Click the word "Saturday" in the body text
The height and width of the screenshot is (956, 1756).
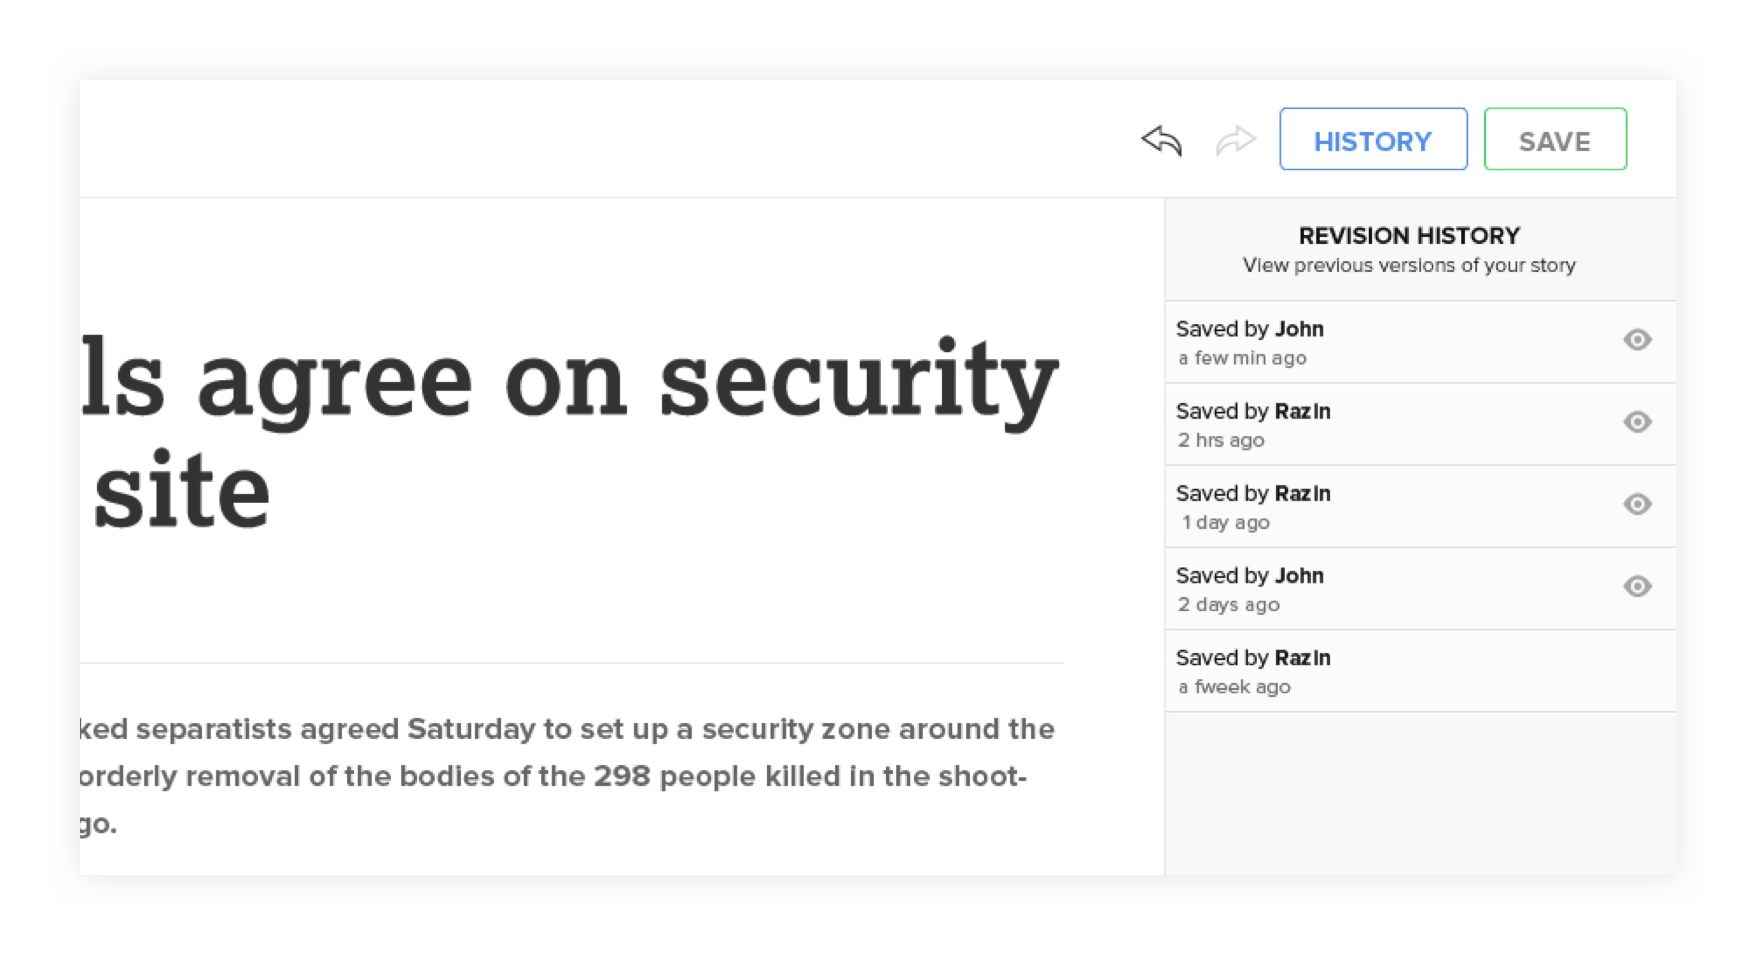tap(471, 729)
